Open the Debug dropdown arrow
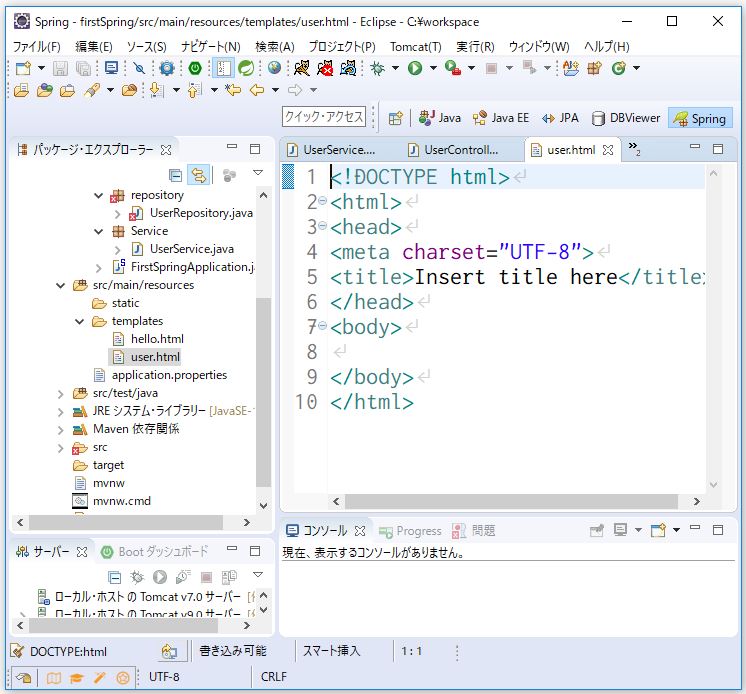The height and width of the screenshot is (694, 746). point(395,68)
